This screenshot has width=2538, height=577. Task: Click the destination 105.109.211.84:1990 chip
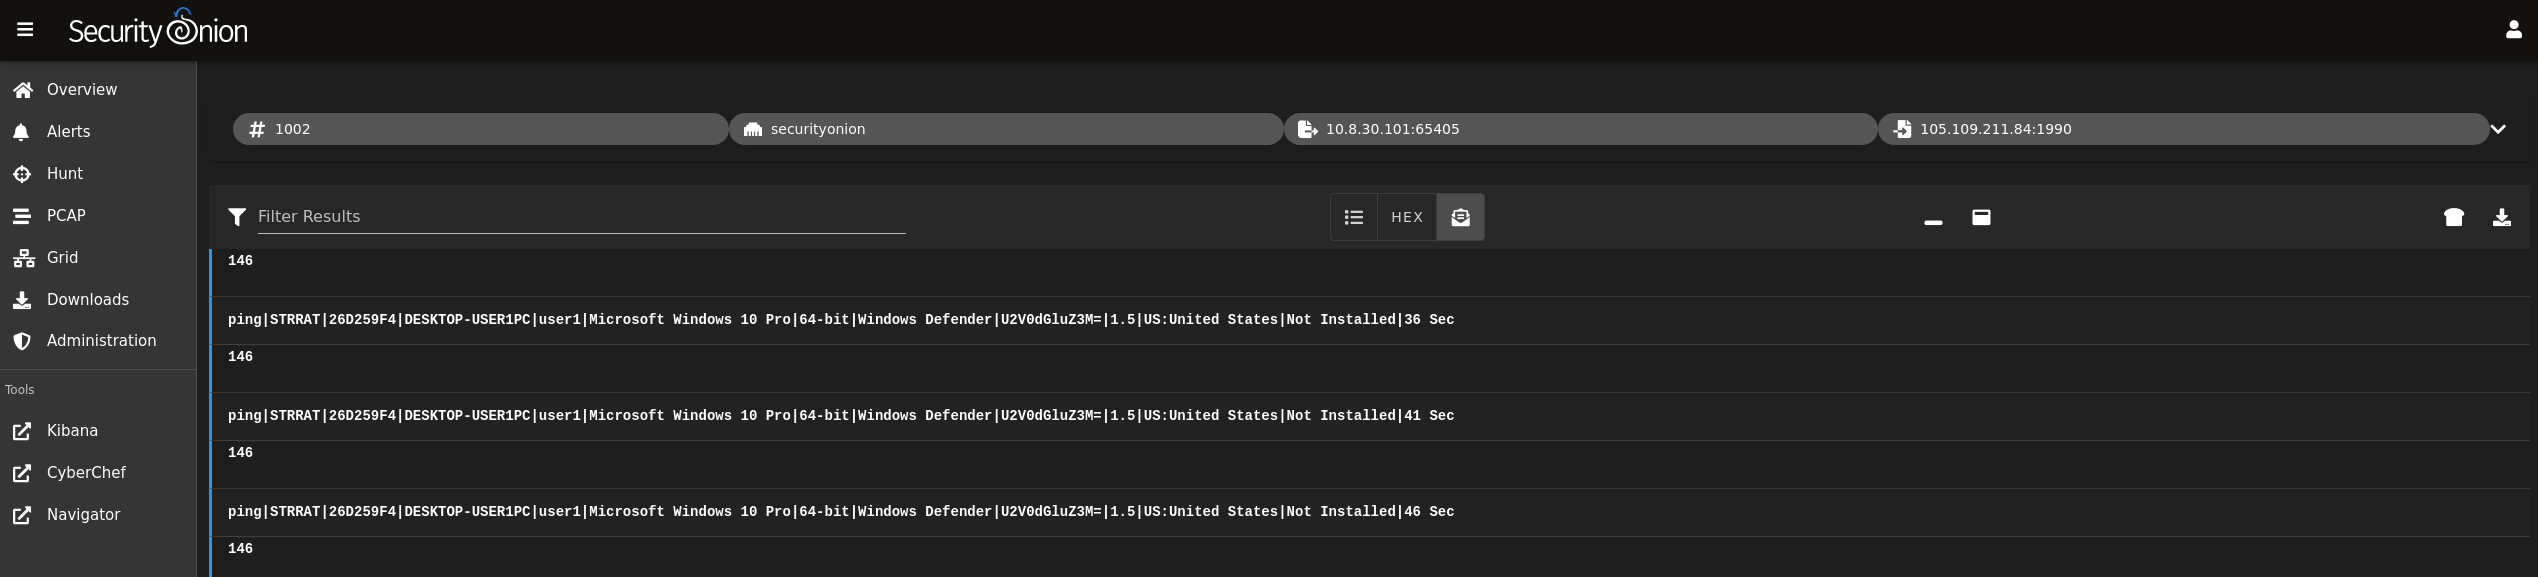tap(2183, 129)
